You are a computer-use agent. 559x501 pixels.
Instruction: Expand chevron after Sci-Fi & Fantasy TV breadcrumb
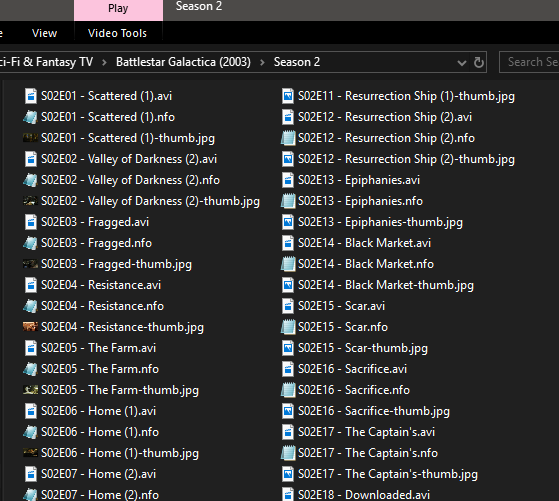pyautogui.click(x=104, y=63)
